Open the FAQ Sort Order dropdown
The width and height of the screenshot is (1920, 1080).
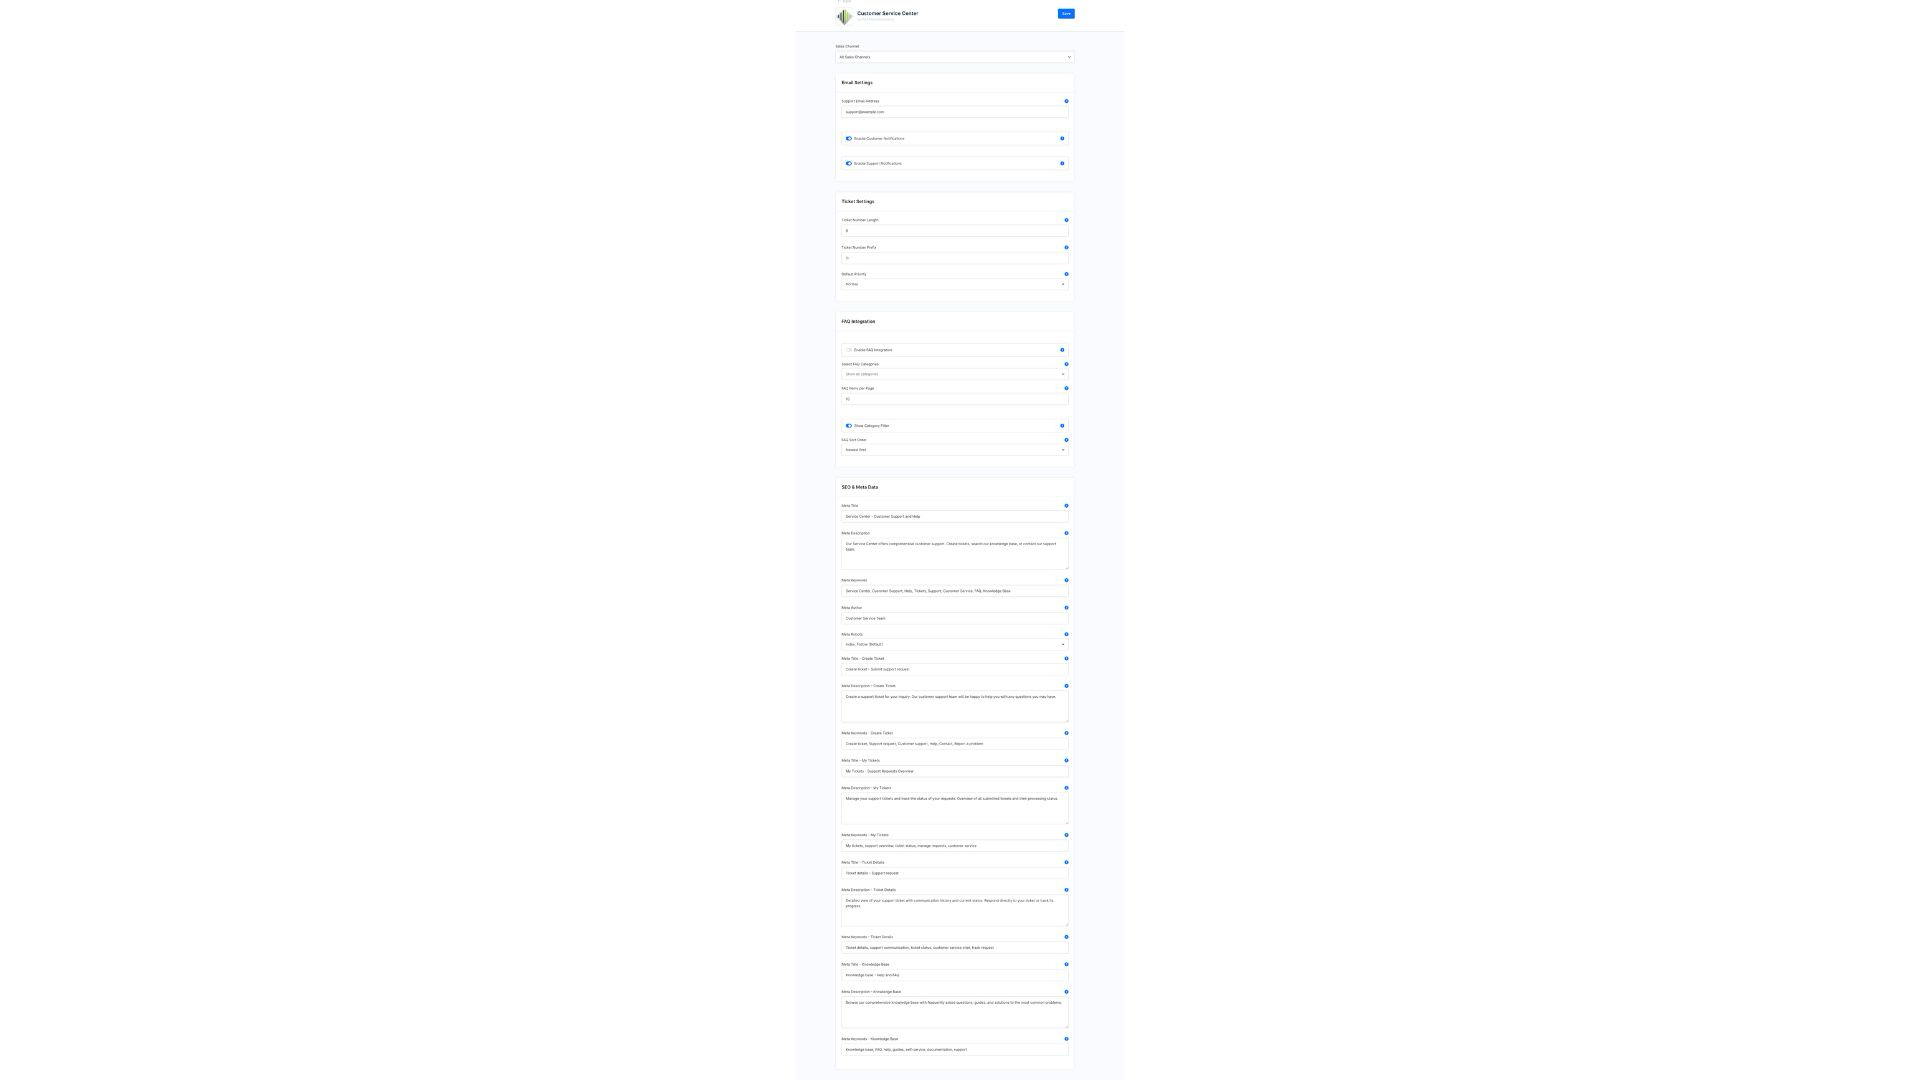pos(955,450)
